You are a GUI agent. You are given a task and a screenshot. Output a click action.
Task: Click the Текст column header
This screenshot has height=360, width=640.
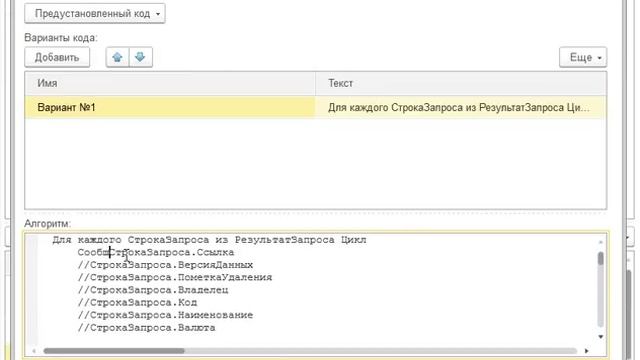coord(461,83)
